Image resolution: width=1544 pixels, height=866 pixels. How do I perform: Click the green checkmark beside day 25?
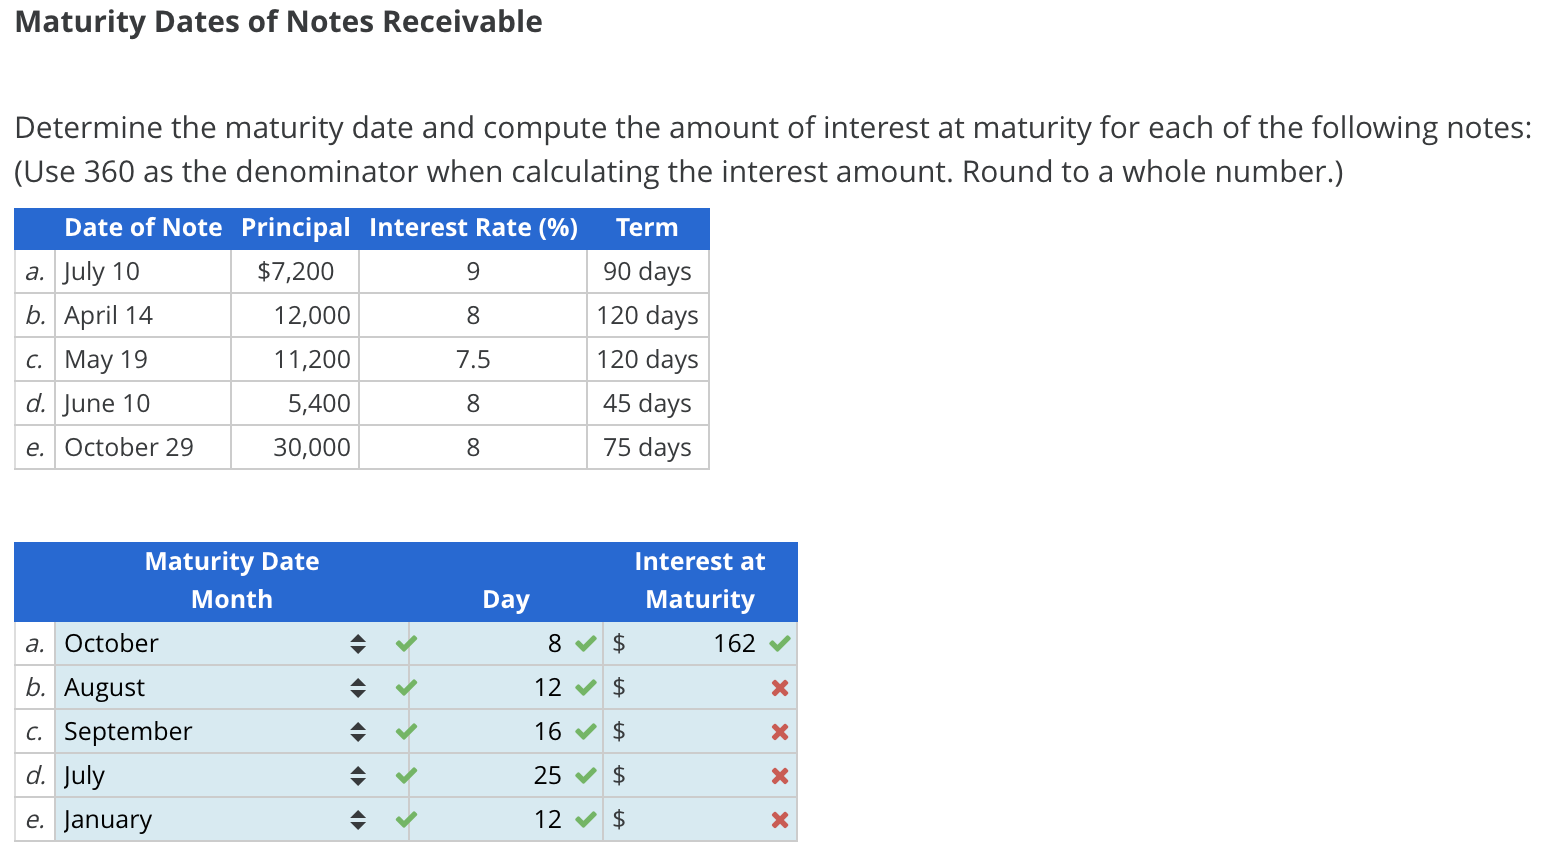(585, 776)
